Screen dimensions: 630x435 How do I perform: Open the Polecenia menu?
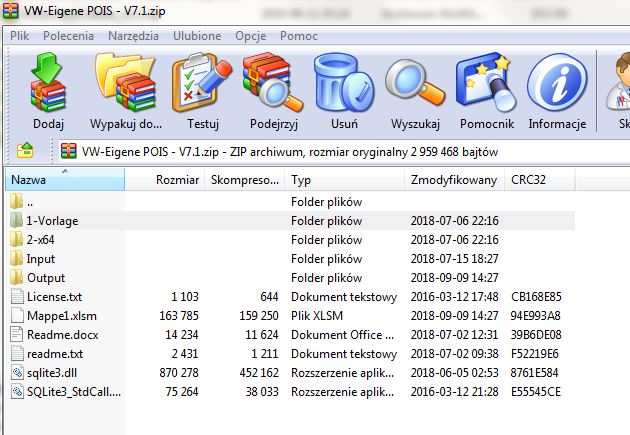pos(68,36)
